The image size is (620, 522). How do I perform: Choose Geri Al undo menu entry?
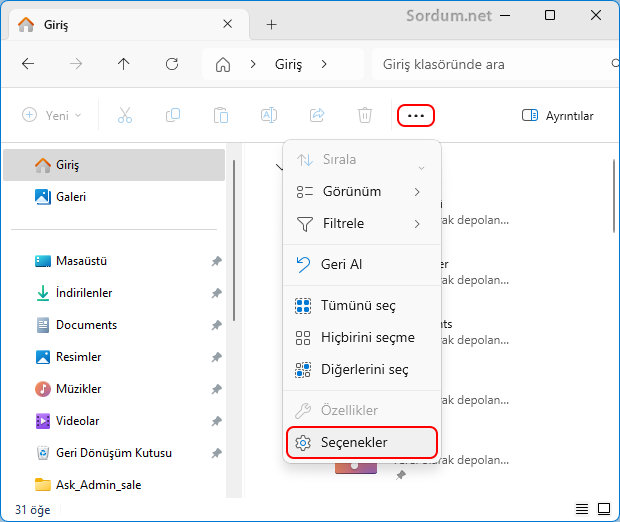click(362, 265)
